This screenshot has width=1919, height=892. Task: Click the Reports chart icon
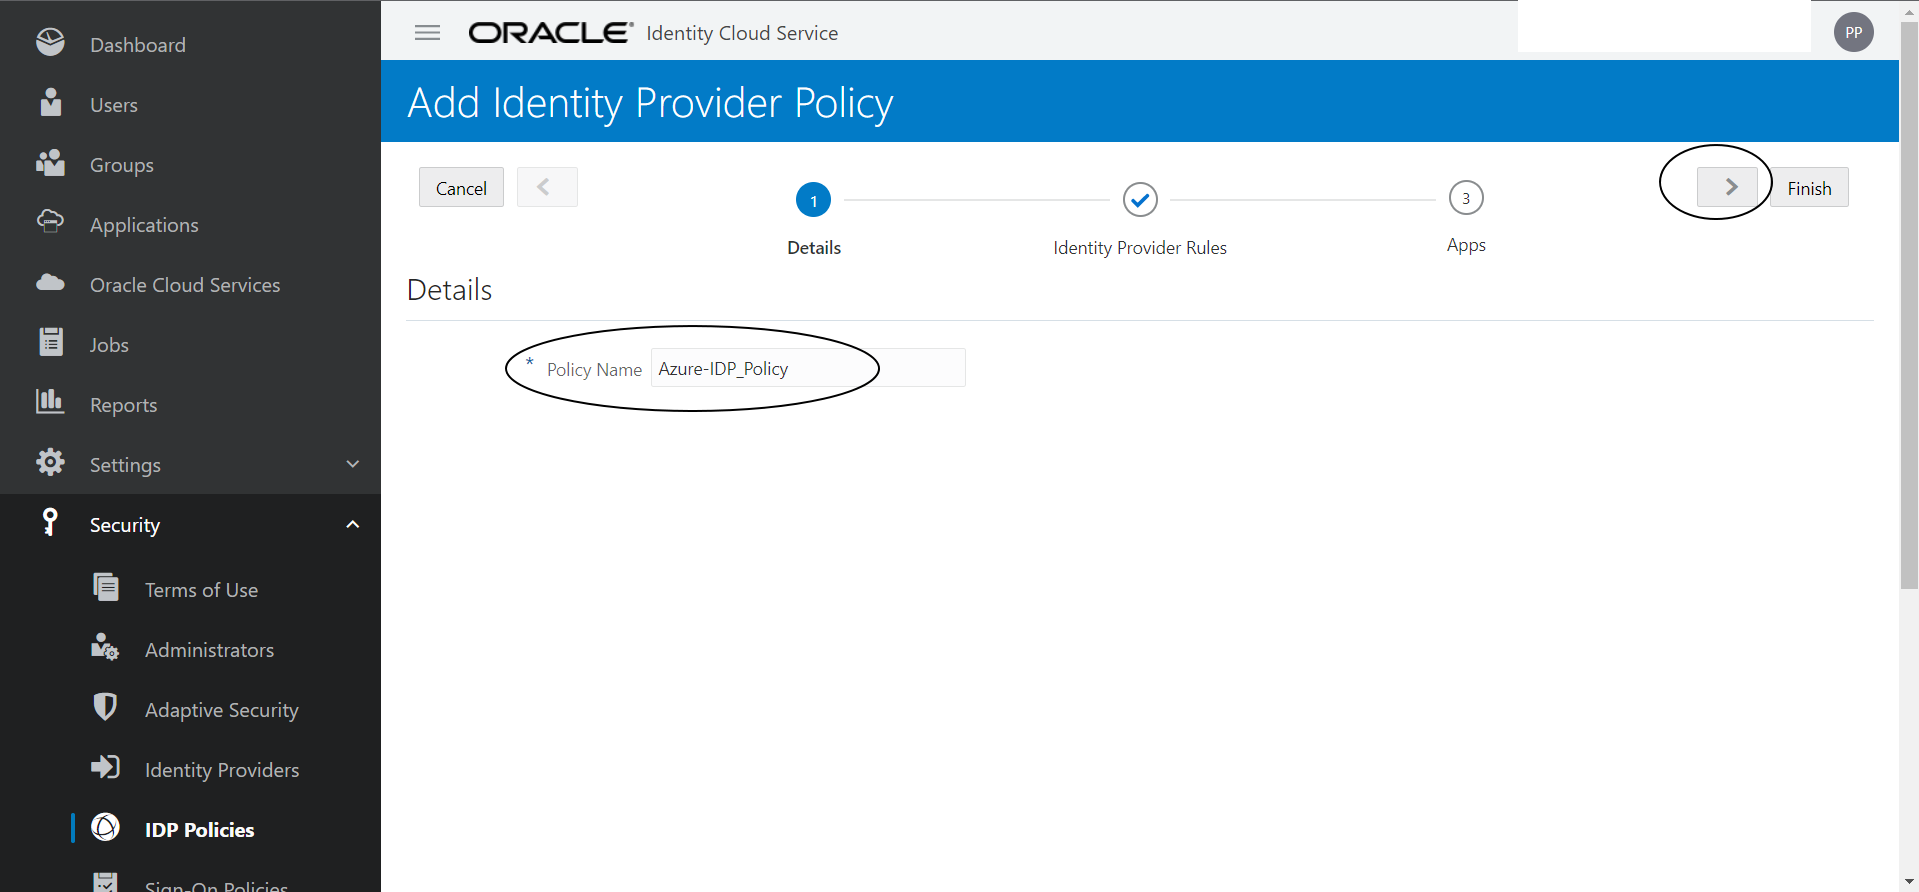point(50,402)
